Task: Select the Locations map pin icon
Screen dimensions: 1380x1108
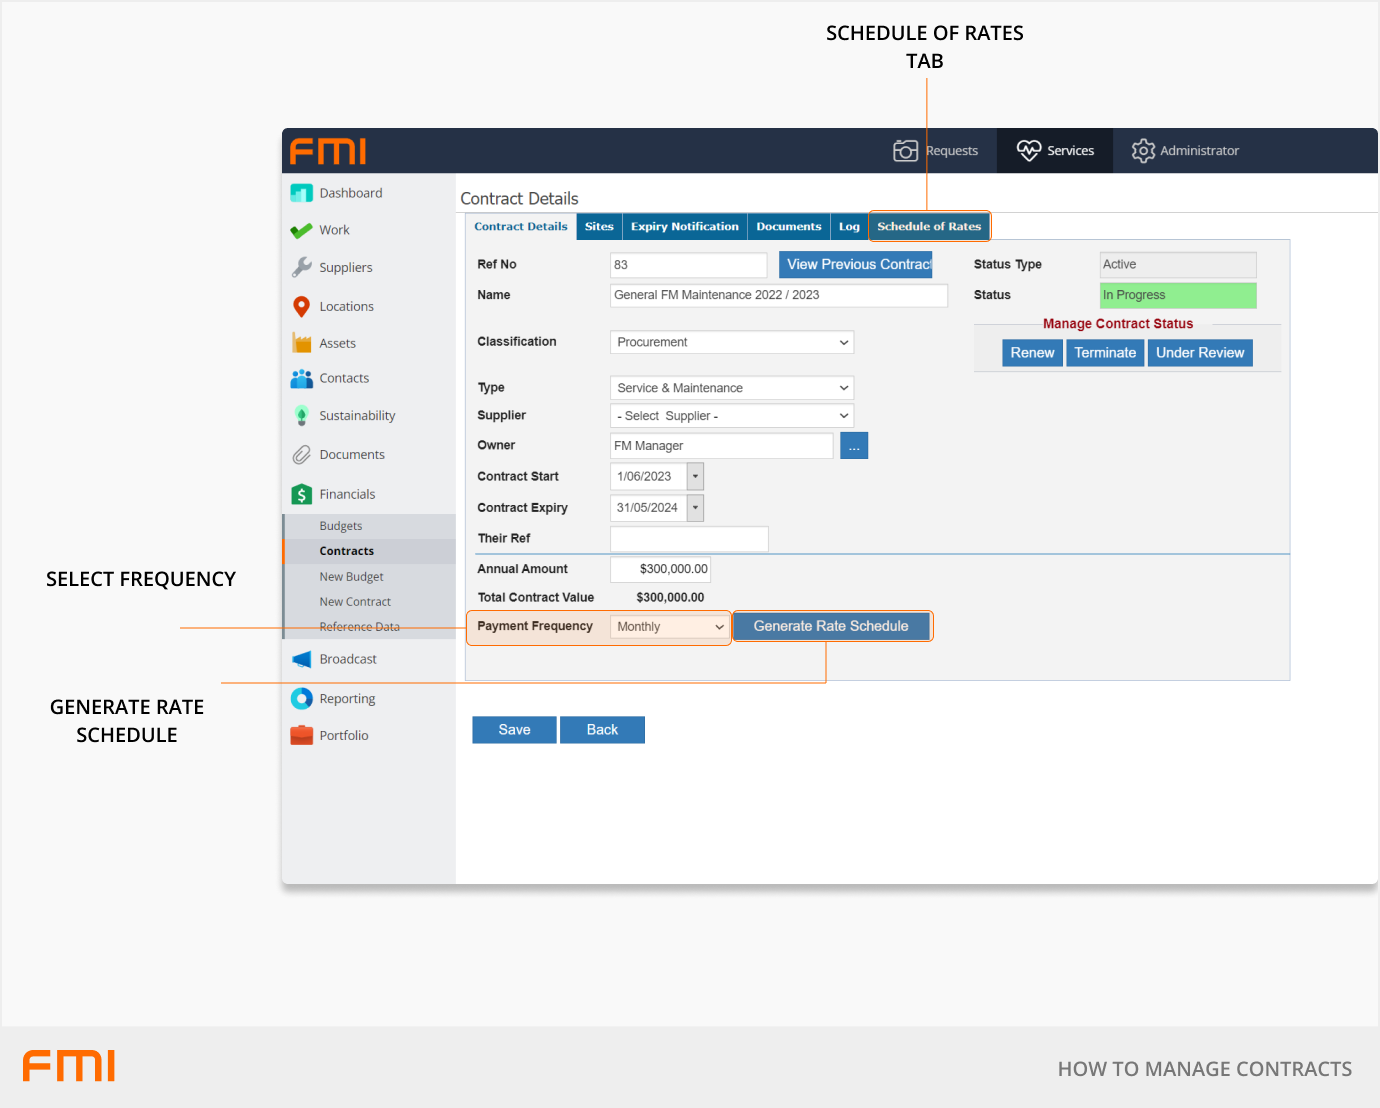Action: [x=301, y=306]
